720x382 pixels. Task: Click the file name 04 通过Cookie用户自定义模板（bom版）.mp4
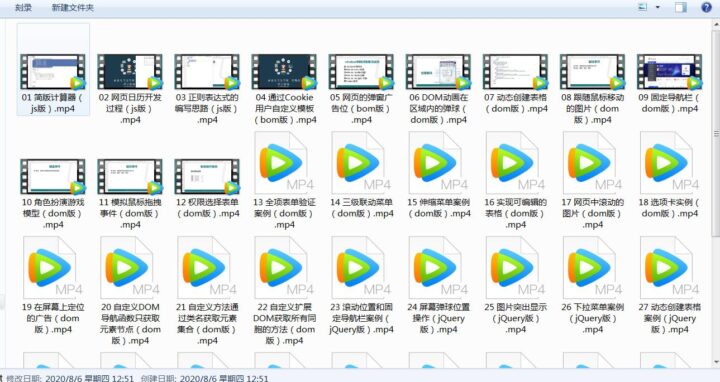(x=284, y=109)
